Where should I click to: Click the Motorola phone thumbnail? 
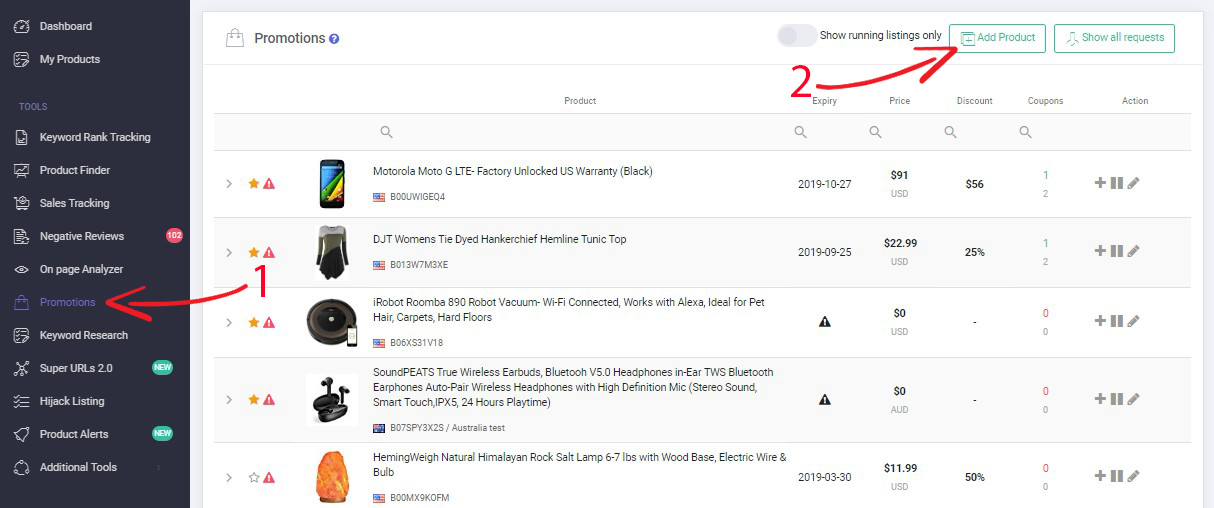pos(333,184)
